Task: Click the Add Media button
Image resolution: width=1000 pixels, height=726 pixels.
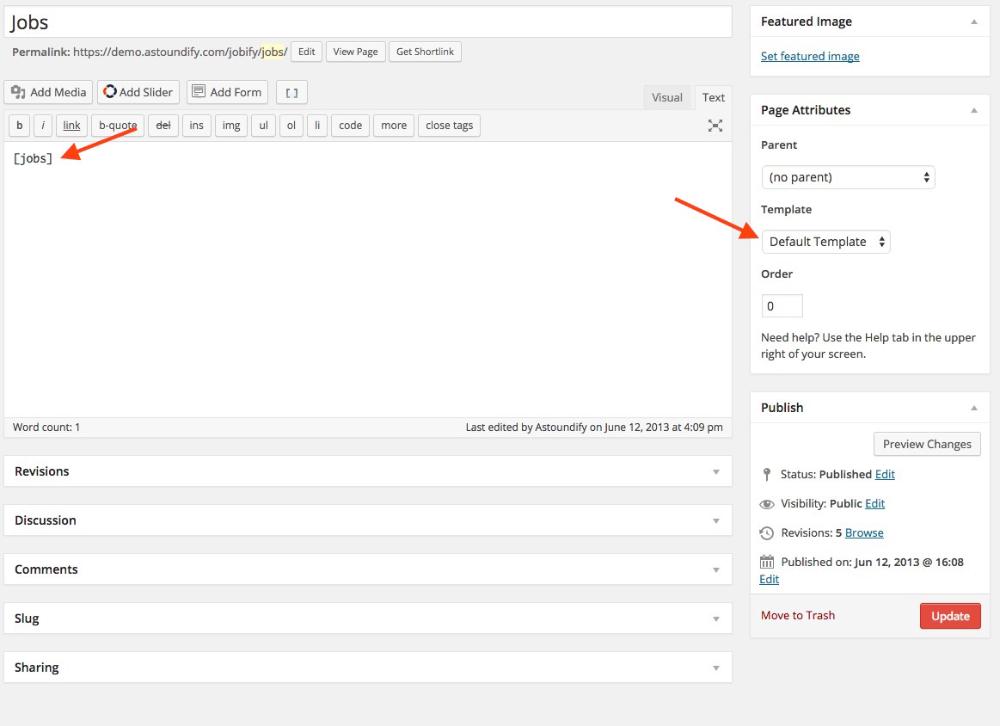Action: (x=48, y=92)
